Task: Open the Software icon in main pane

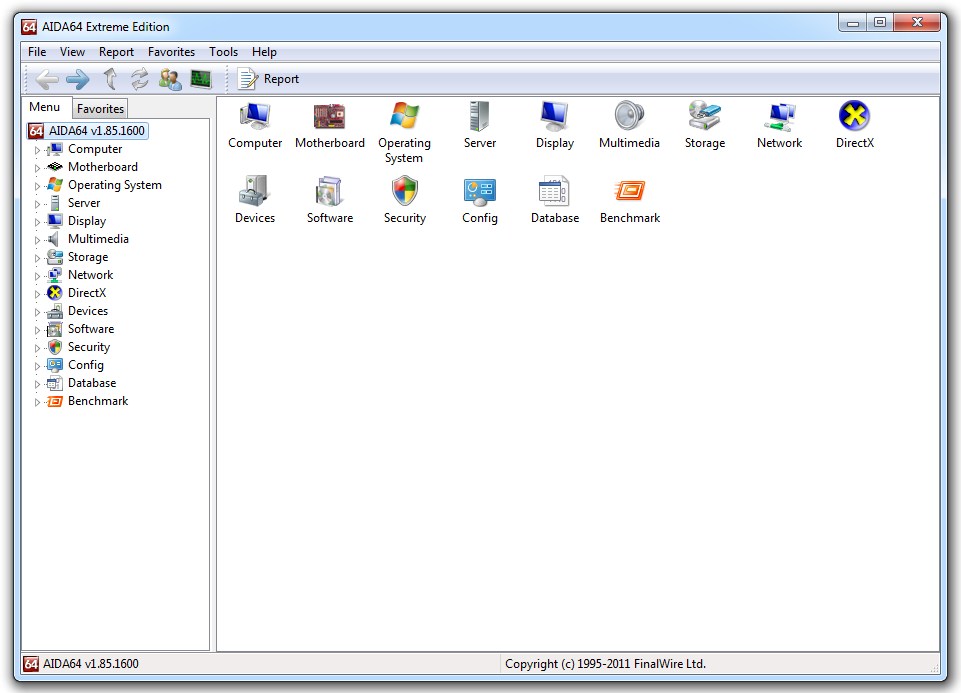Action: pyautogui.click(x=330, y=191)
